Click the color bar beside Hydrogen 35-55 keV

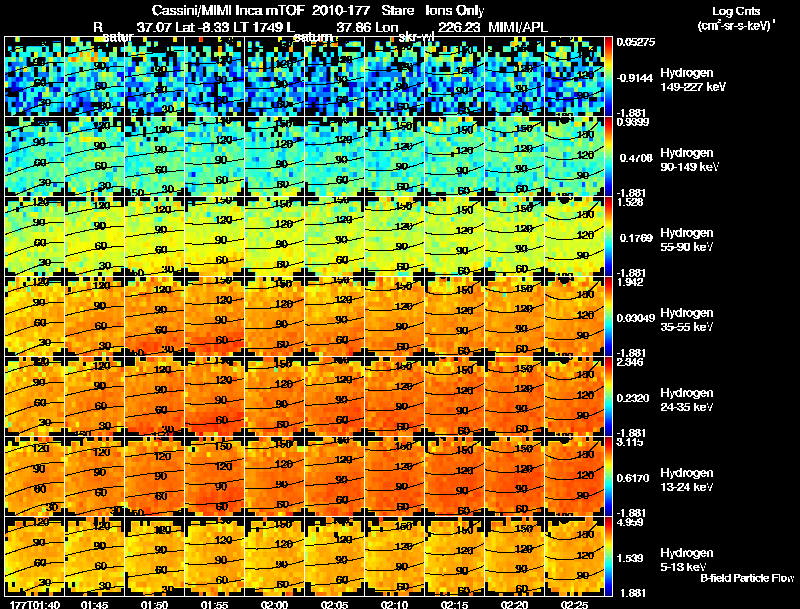click(x=608, y=317)
